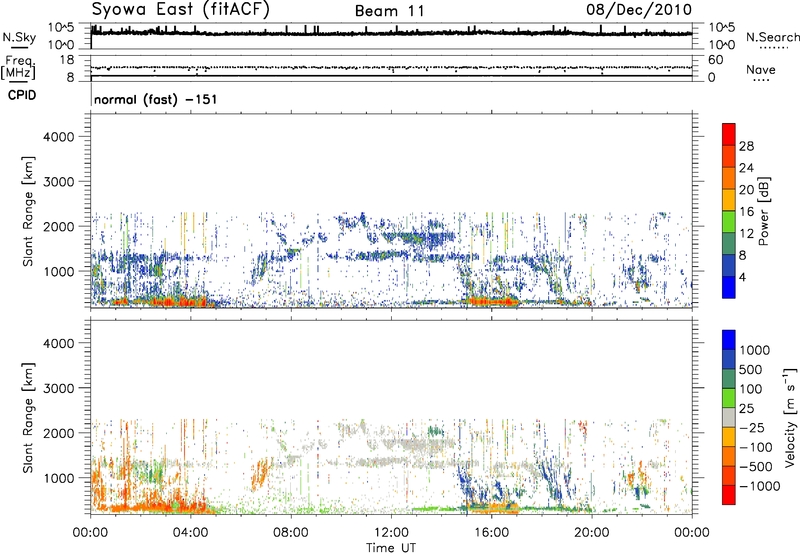Click the "Velocity [m s-1]" colorbar title
Viewport: 800px width, 554px height.
point(790,417)
